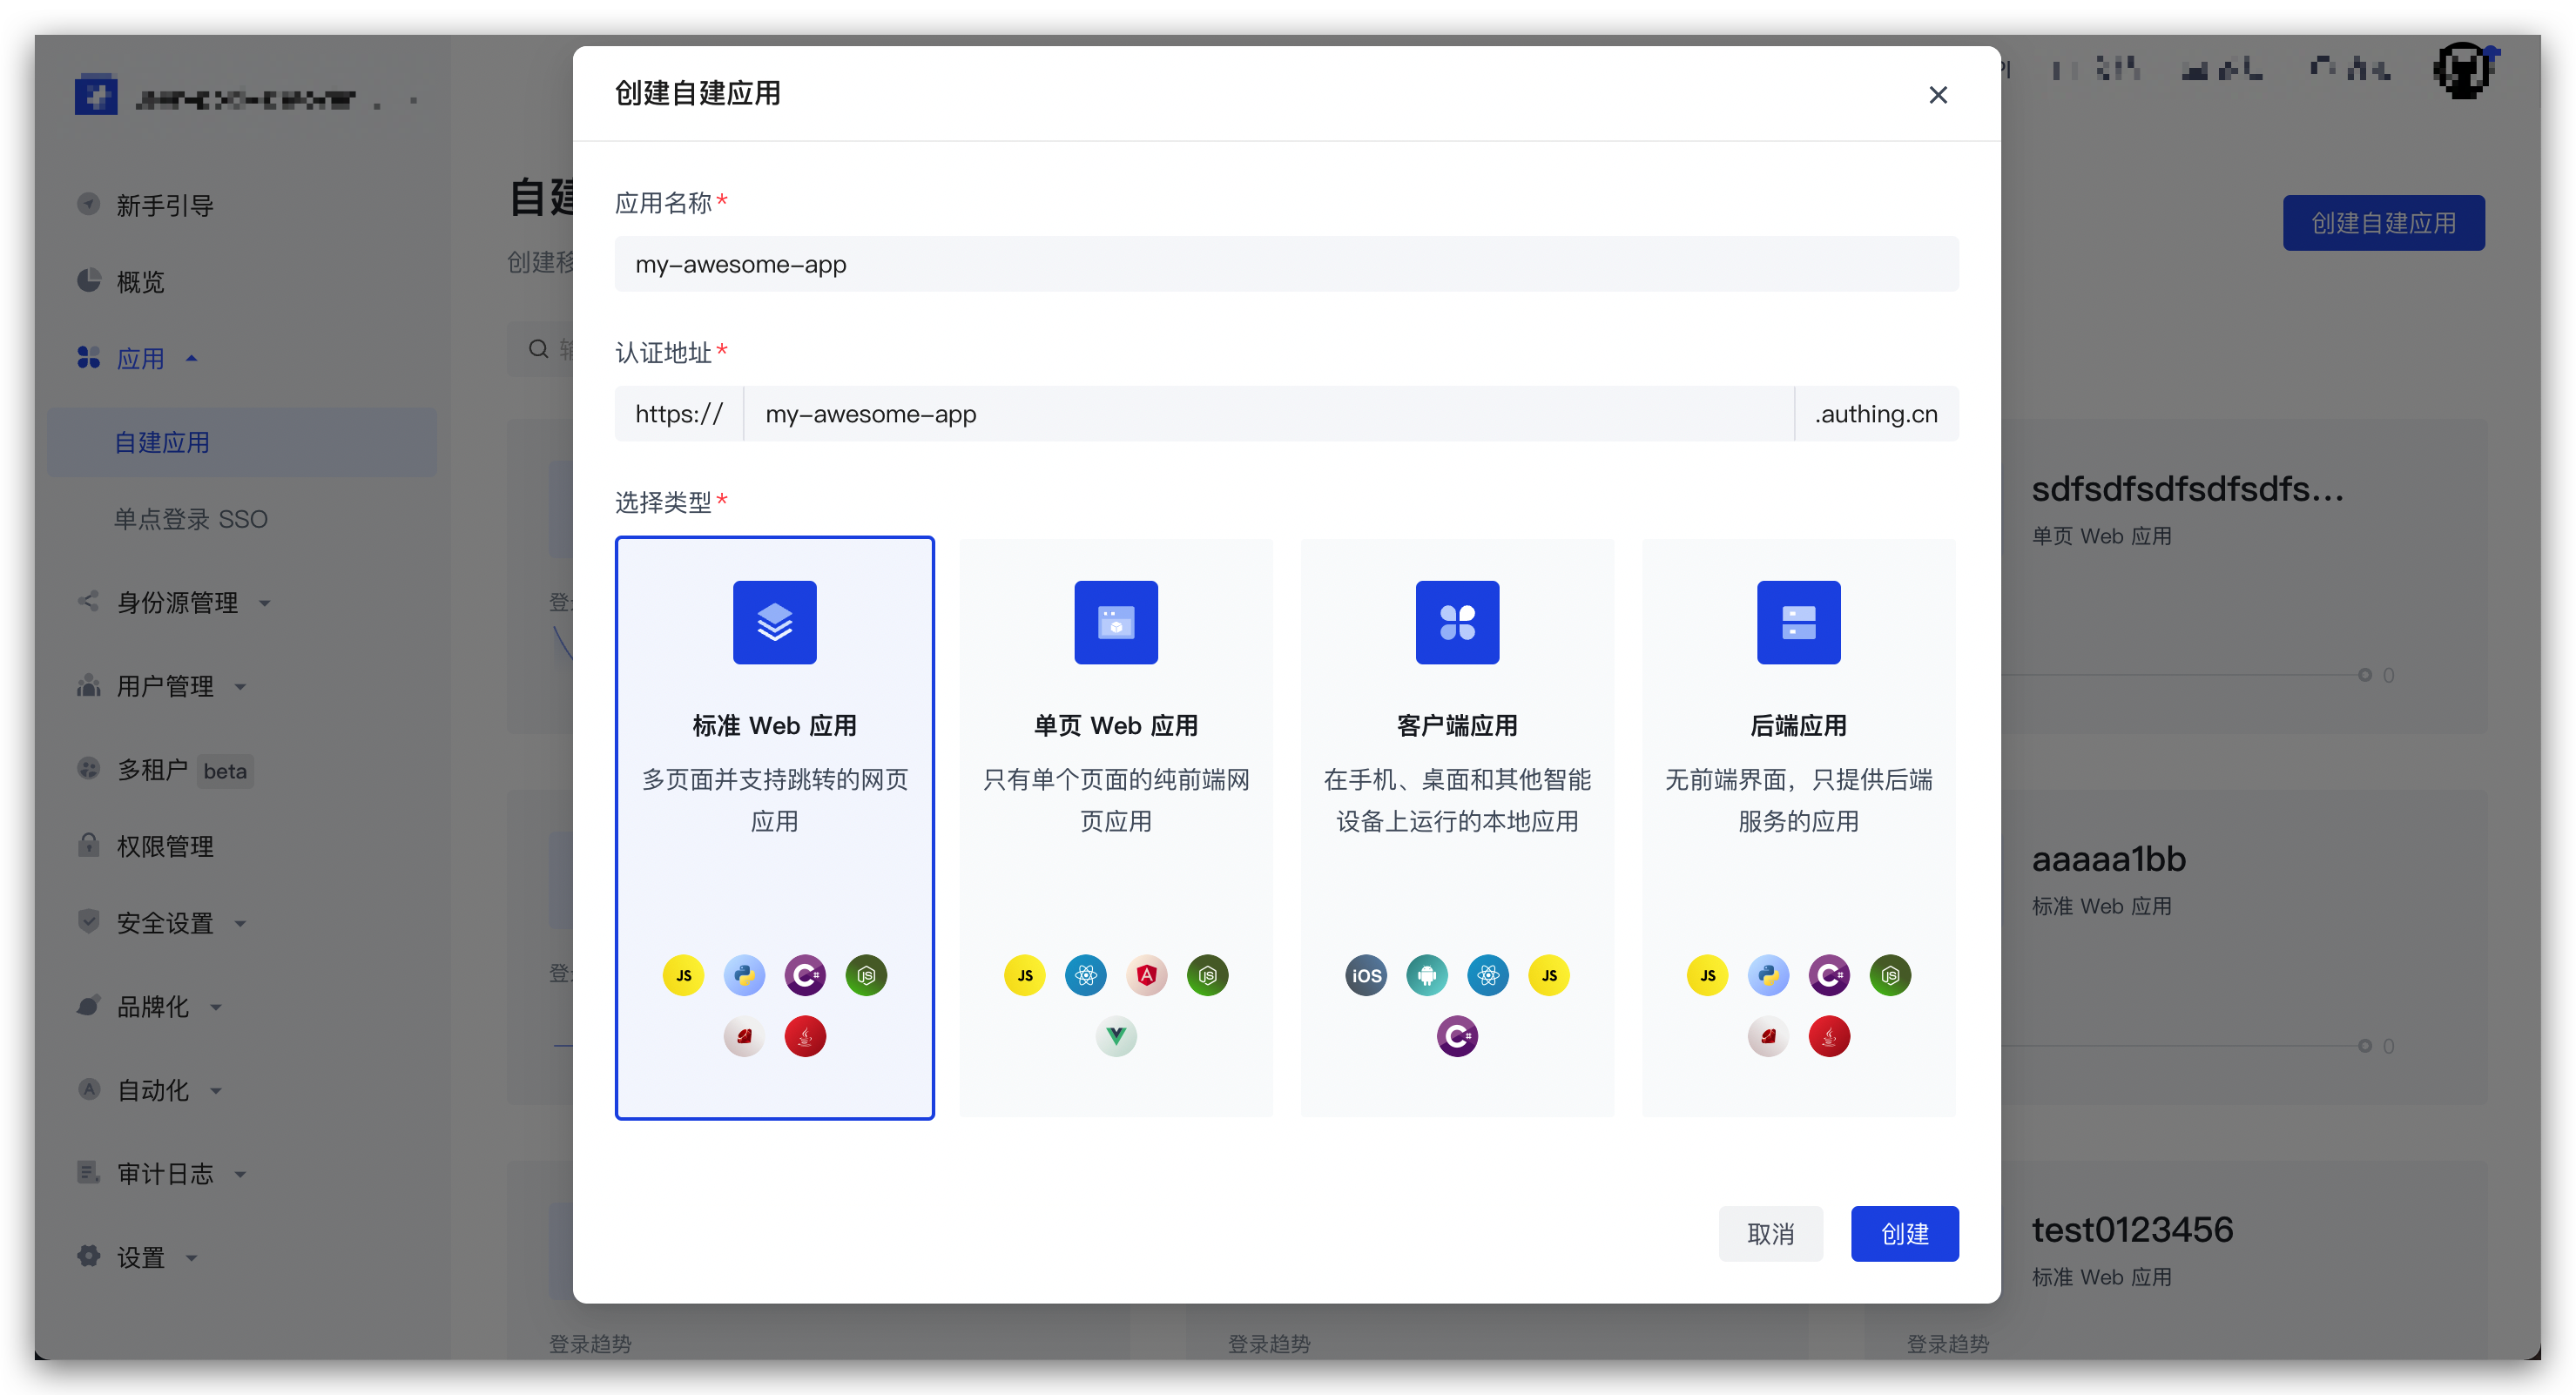Open 单点登录 SSO from the sidebar

click(190, 519)
